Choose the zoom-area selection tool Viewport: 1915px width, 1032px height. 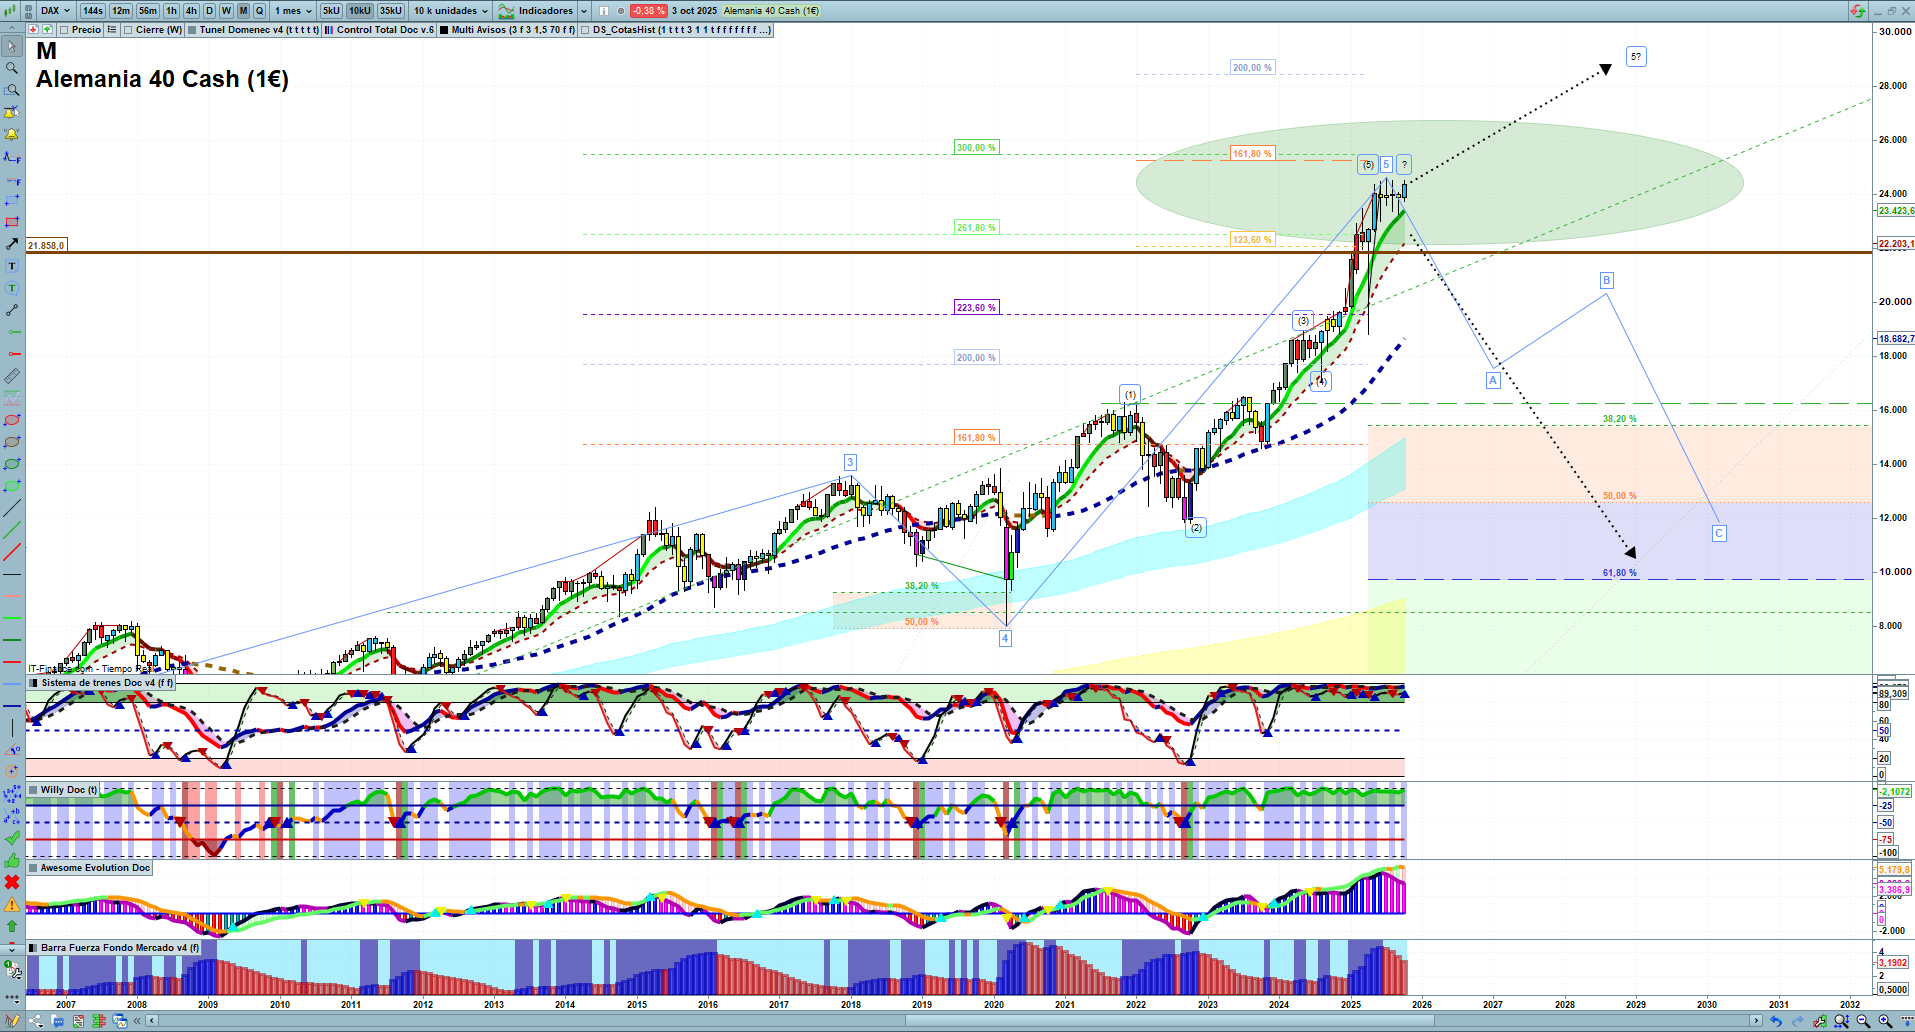[x=12, y=90]
